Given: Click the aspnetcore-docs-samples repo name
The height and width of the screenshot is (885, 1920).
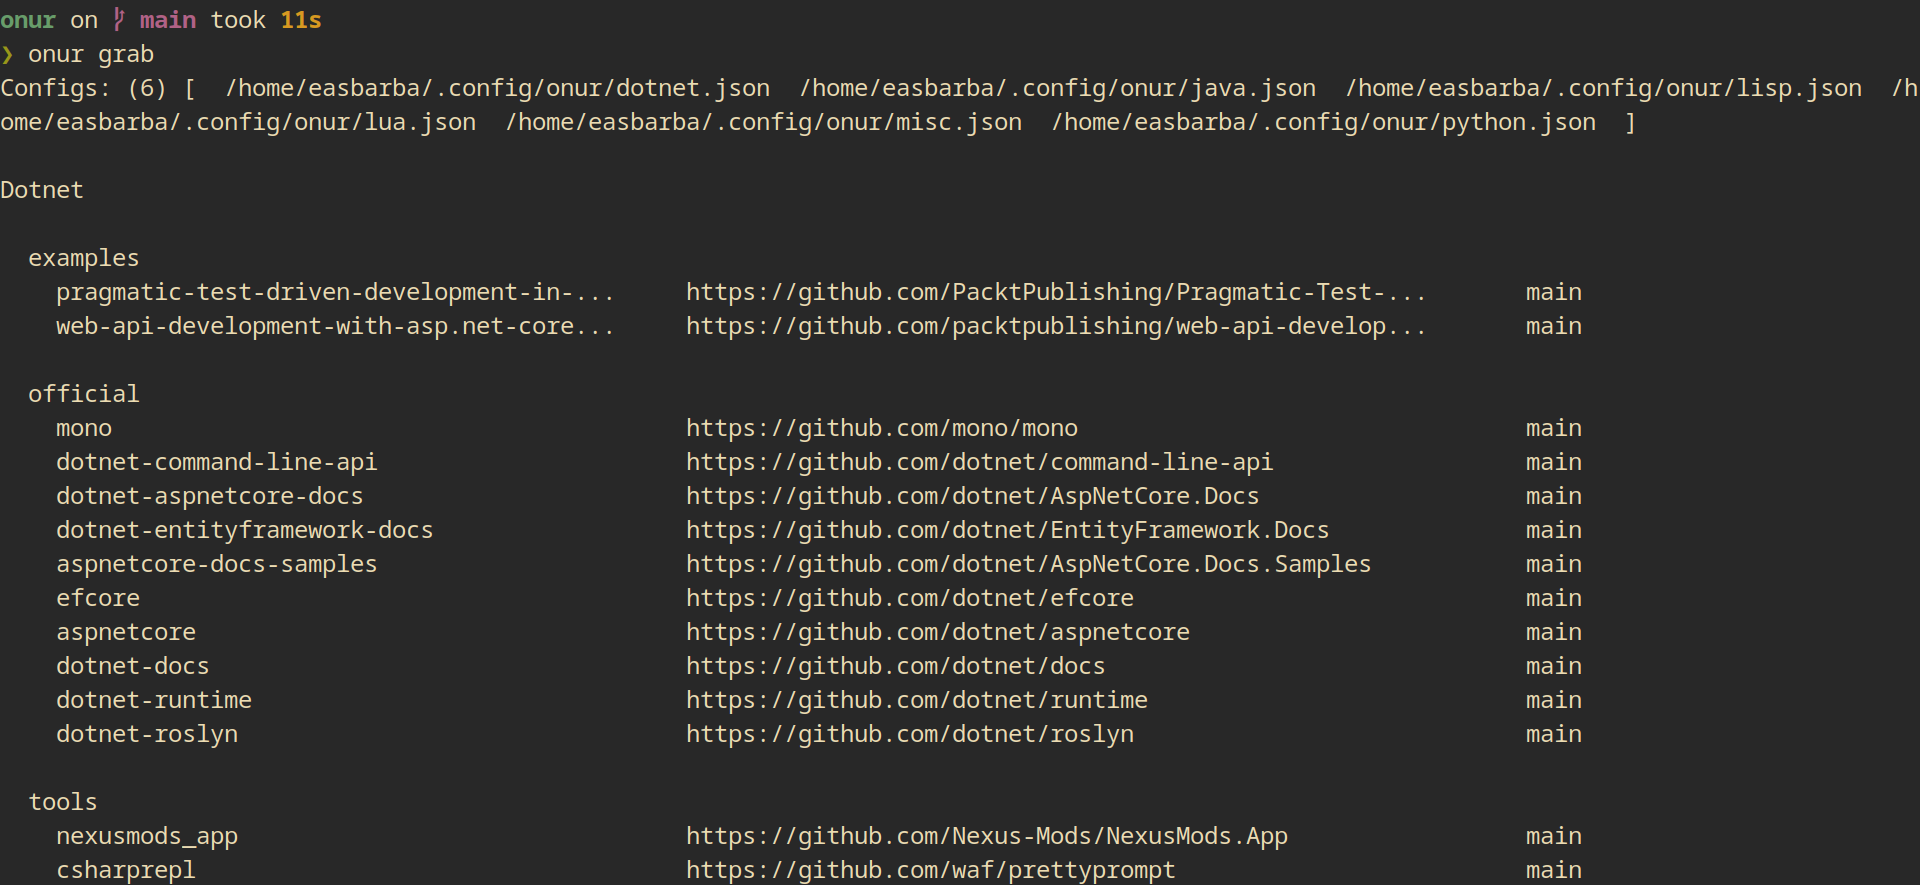Looking at the screenshot, I should pyautogui.click(x=217, y=564).
